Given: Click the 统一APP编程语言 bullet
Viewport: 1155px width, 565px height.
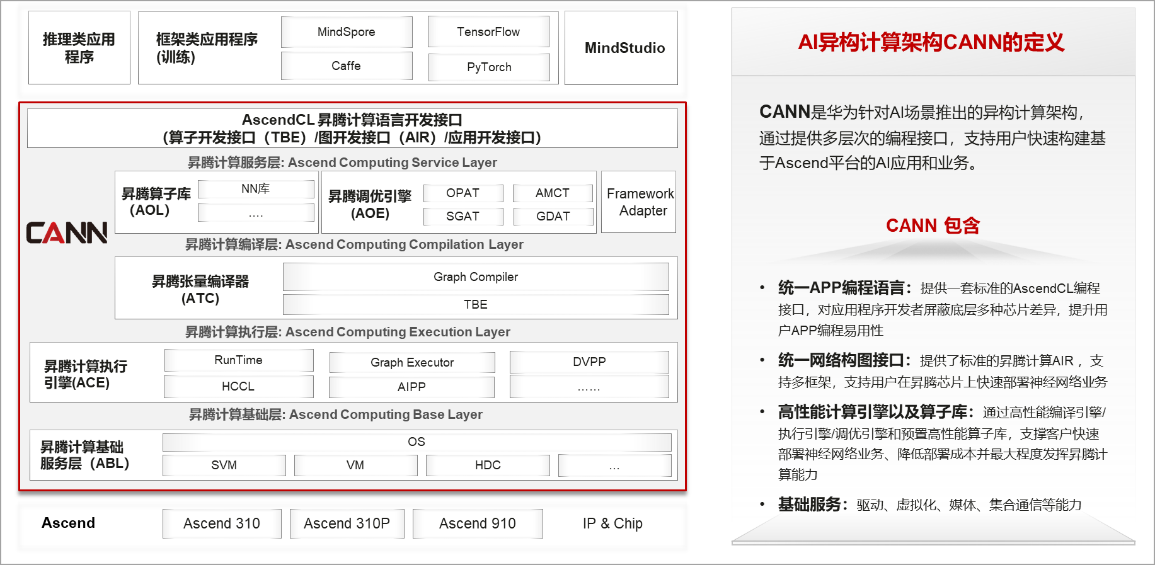Looking at the screenshot, I should click(943, 309).
